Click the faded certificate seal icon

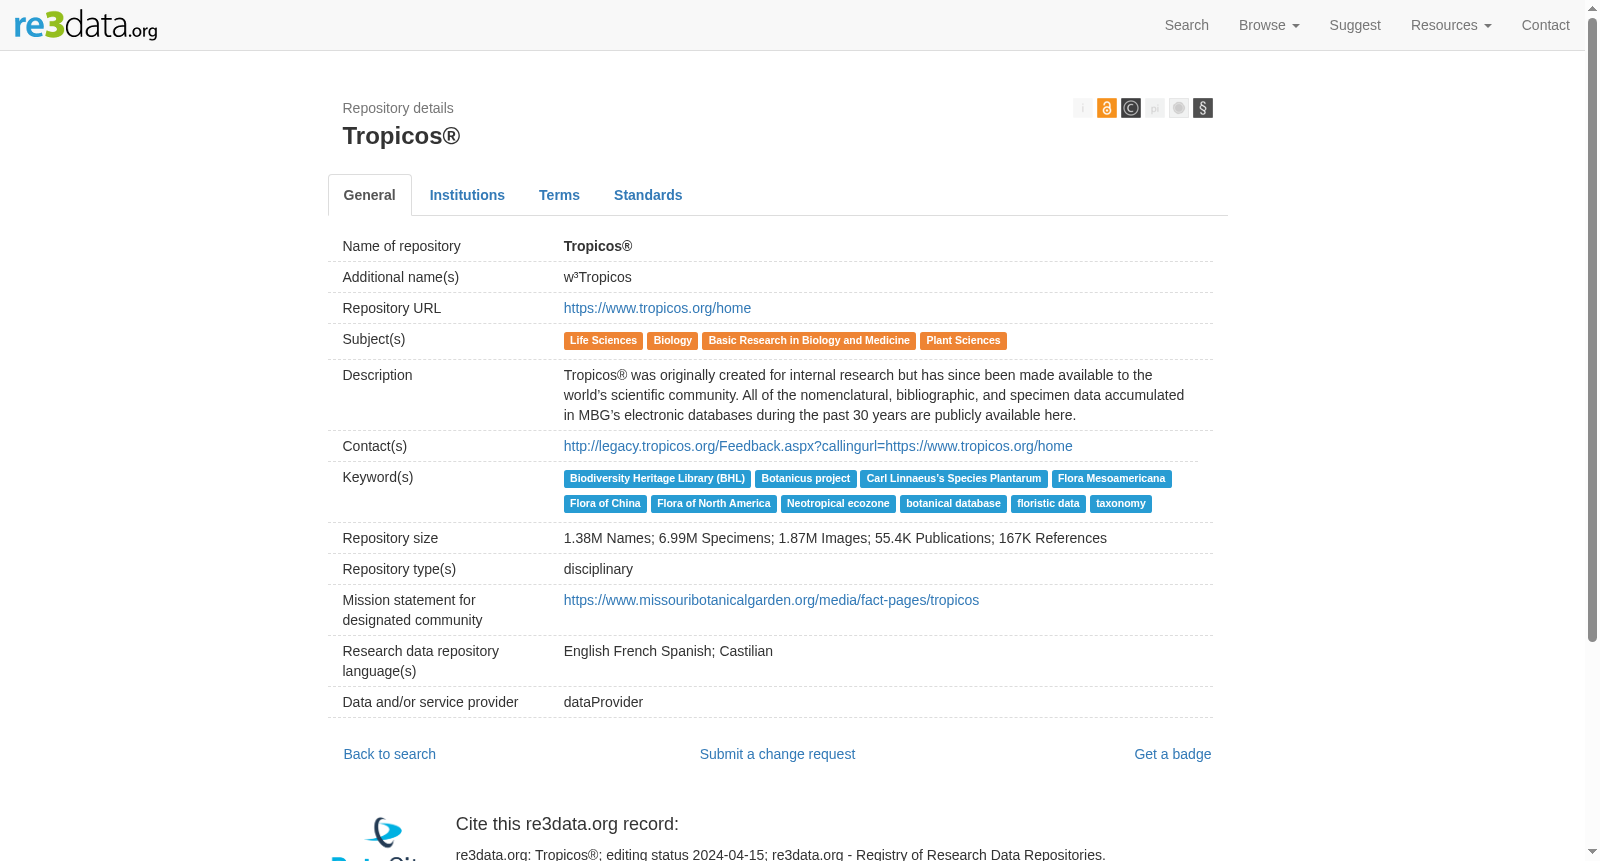coord(1179,108)
